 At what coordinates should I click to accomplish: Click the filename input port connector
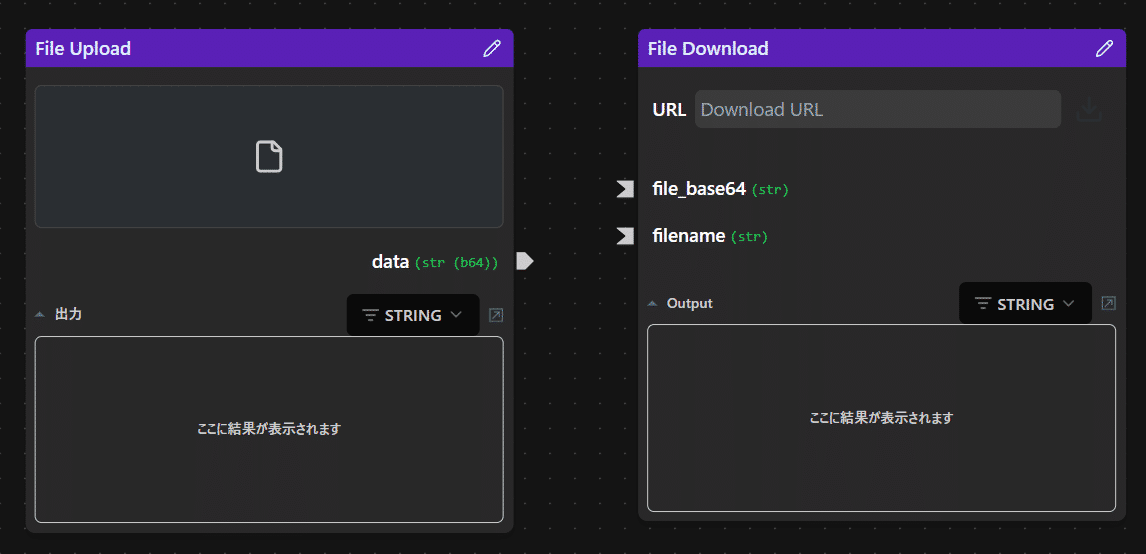pos(625,236)
